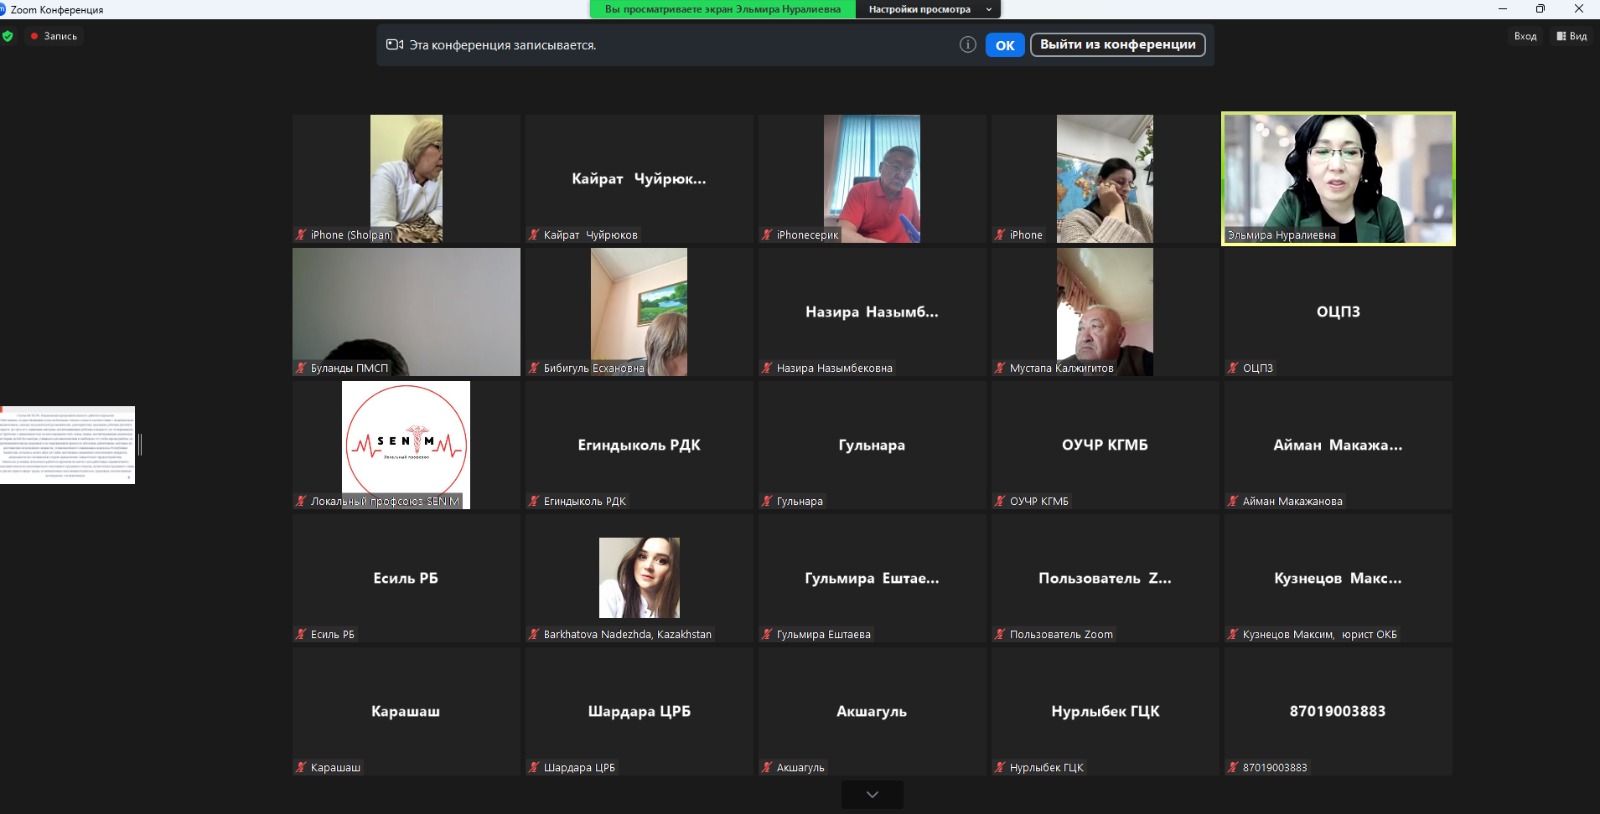Screen dimensions: 1600x814
Task: Click muted mic icon on Кайрат Чуйрюков tile
Action: [534, 235]
